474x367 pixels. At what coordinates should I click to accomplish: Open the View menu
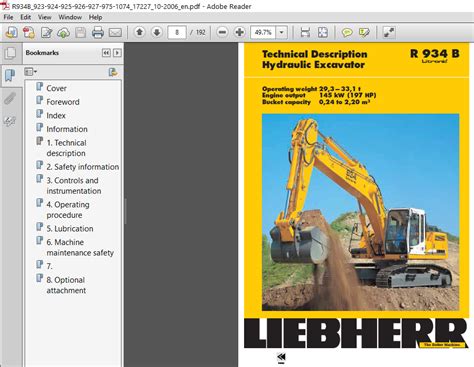(x=44, y=17)
